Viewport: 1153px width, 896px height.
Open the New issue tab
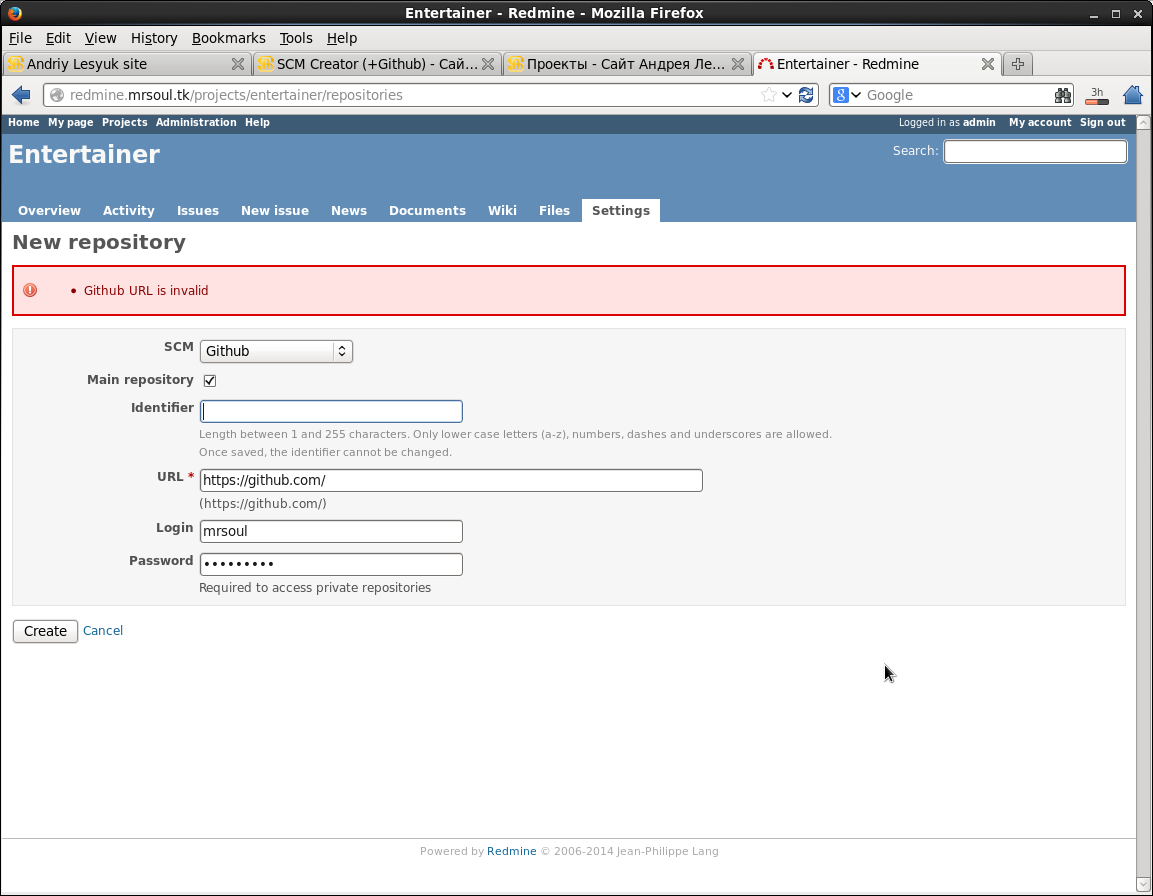[275, 210]
